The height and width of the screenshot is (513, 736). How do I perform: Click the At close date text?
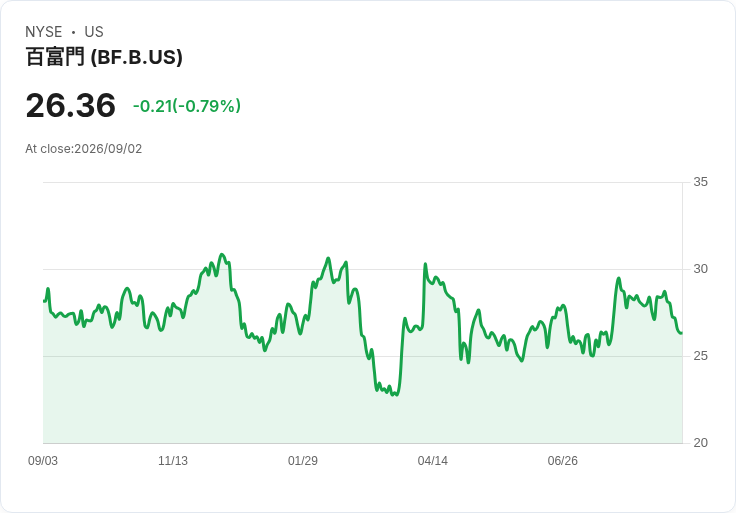pyautogui.click(x=84, y=149)
